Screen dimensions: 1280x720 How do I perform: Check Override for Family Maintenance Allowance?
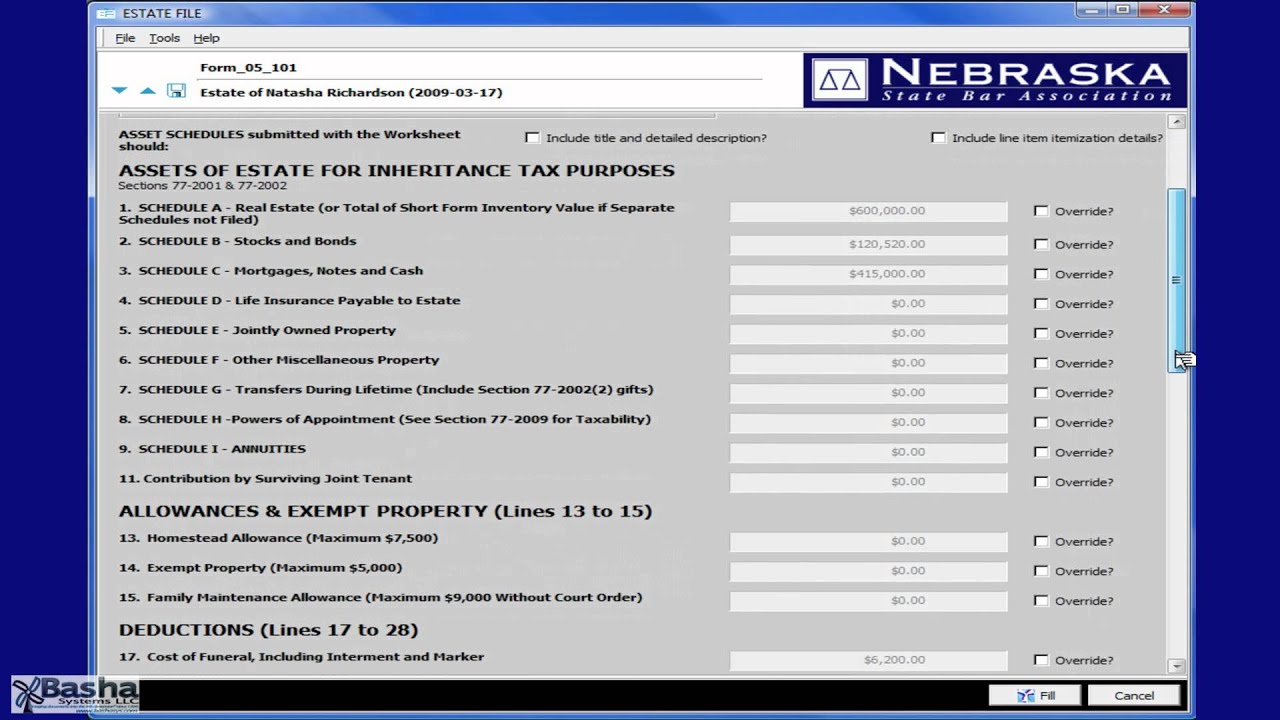pyautogui.click(x=1041, y=601)
